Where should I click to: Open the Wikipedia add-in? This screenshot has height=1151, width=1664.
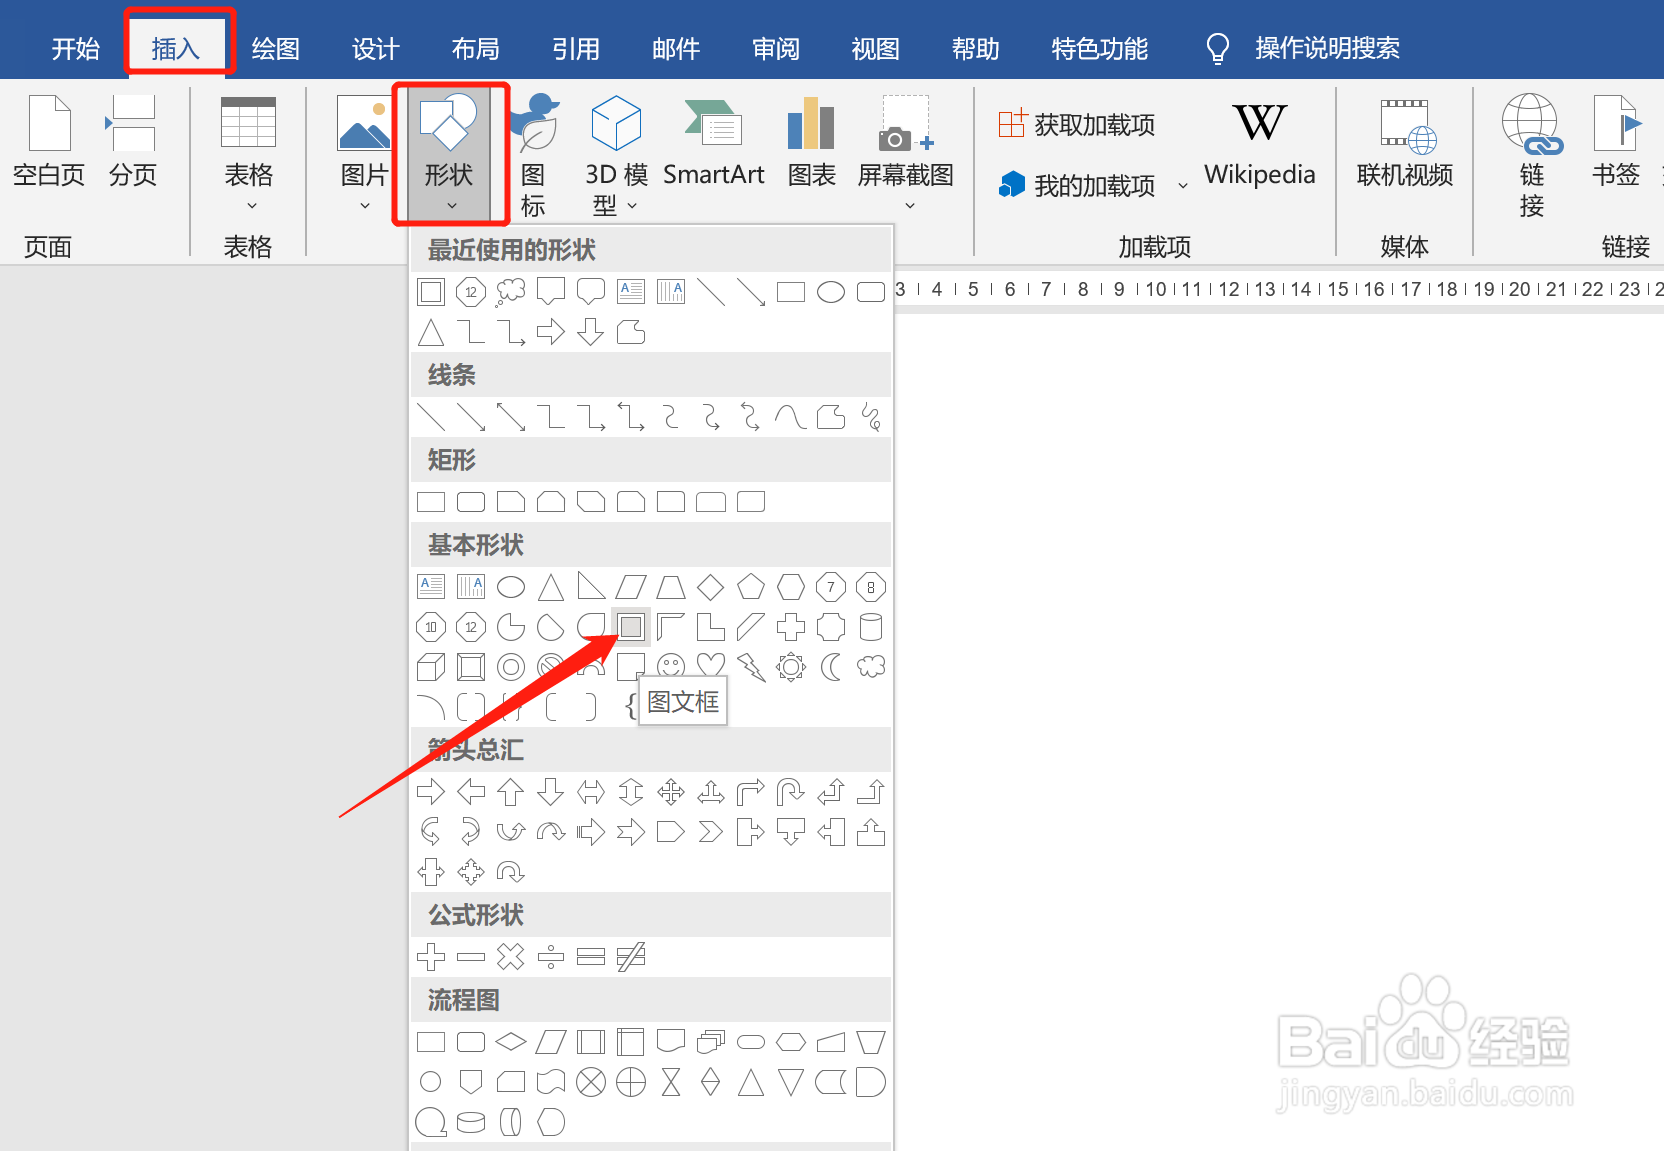[1259, 144]
